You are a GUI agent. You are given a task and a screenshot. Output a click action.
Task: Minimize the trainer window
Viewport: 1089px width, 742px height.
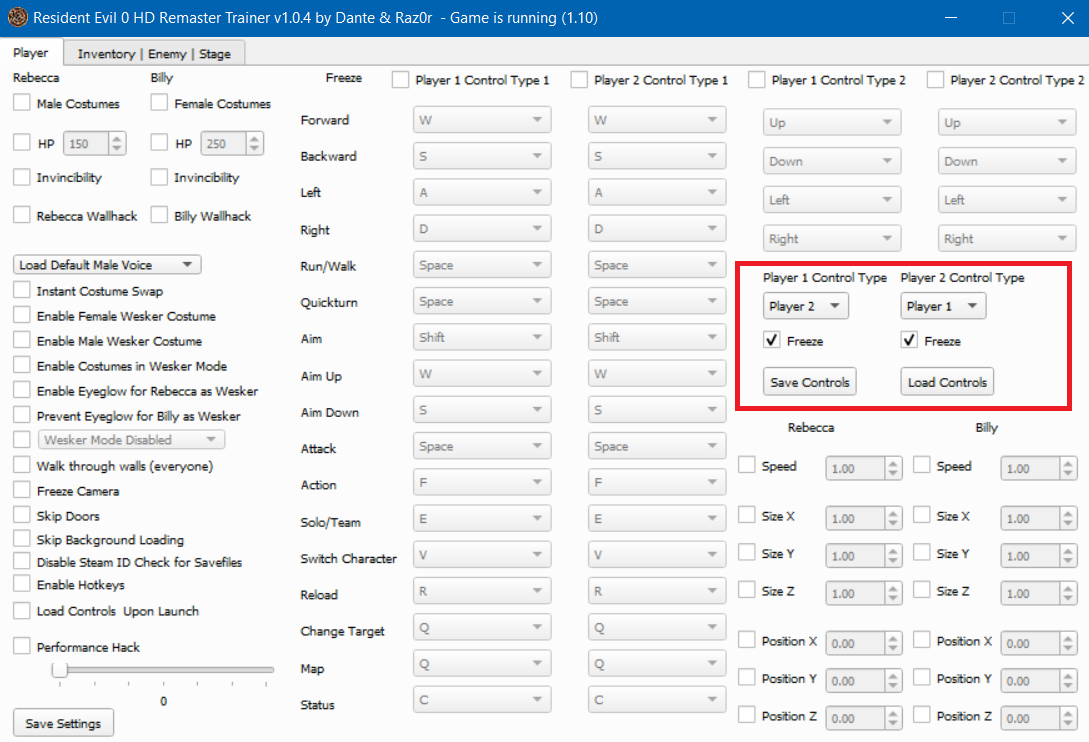[x=951, y=17]
